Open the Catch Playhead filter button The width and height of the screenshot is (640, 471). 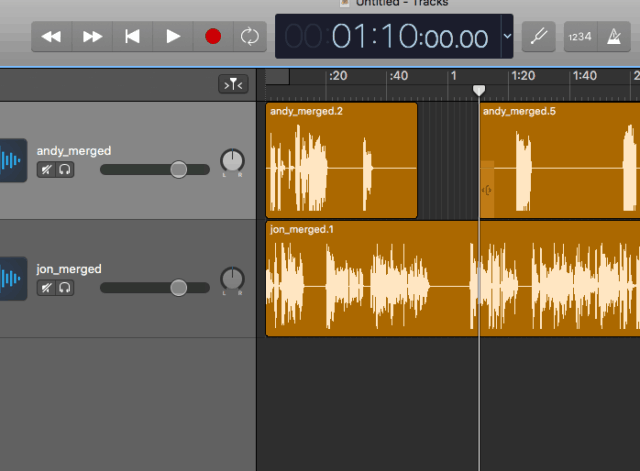233,84
